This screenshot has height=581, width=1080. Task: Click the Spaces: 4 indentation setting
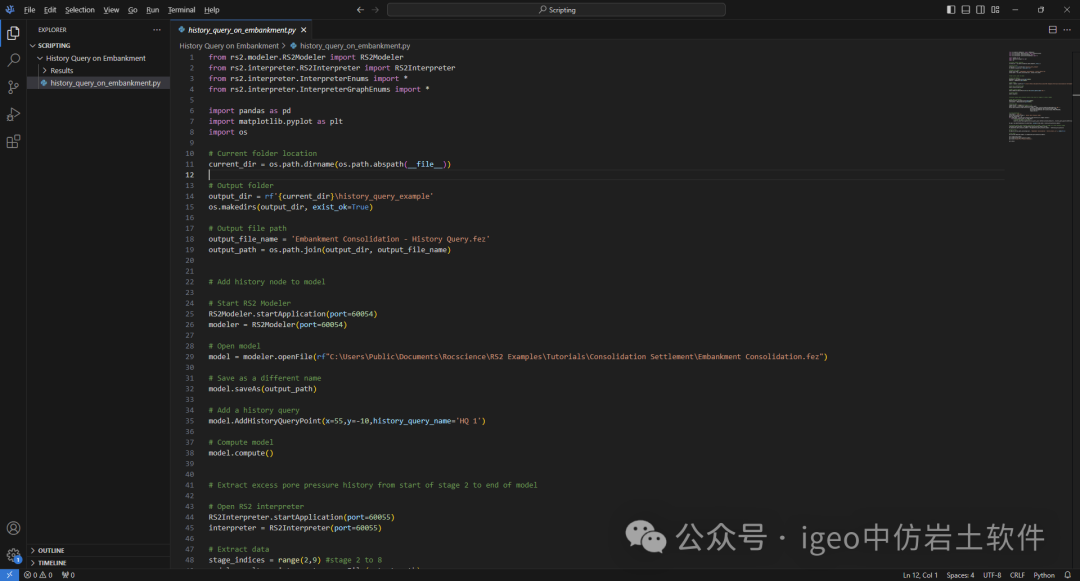tap(960, 575)
